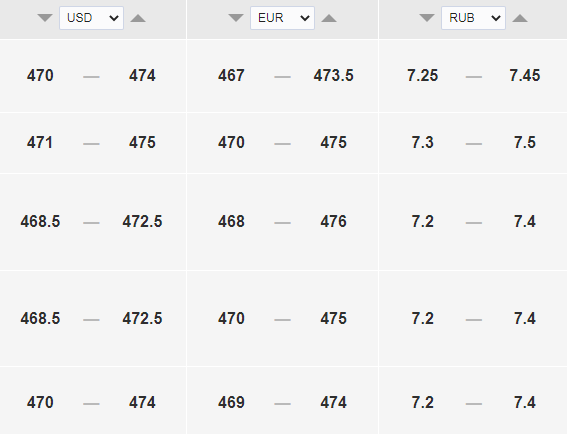Select the 469 EUR buy rate
Viewport: 567px width, 434px height.
click(x=231, y=403)
